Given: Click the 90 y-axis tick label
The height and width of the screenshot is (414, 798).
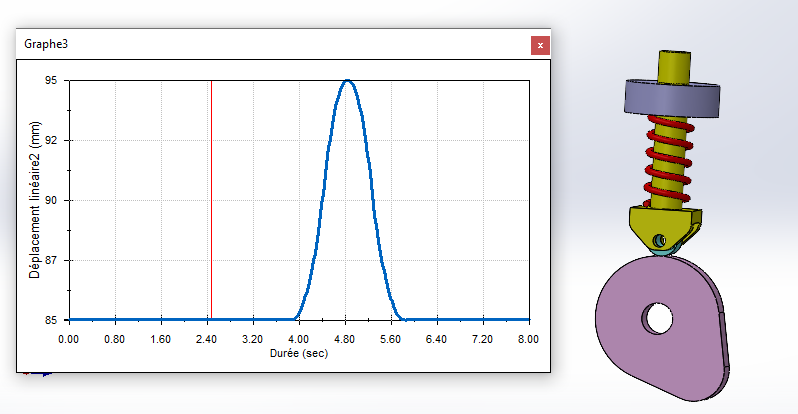Looking at the screenshot, I should [51, 201].
